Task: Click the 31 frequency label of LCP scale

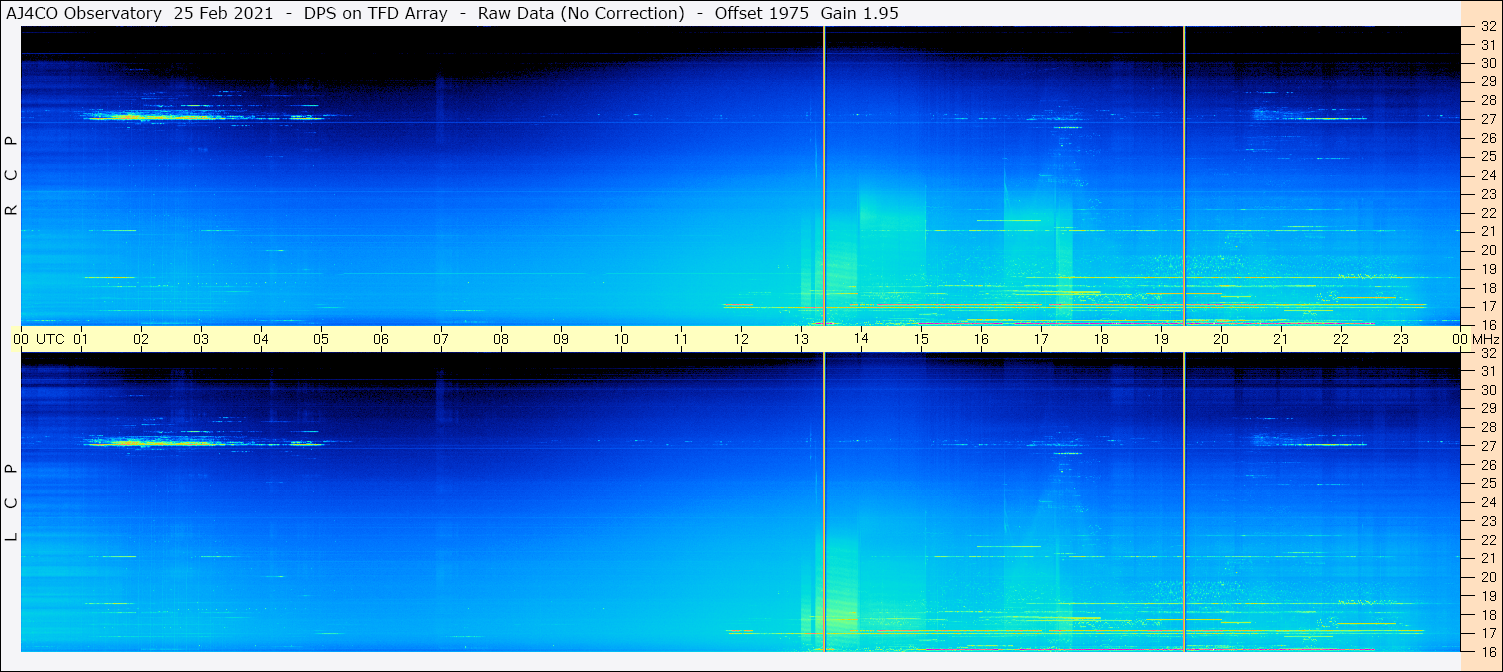Action: coord(1488,371)
